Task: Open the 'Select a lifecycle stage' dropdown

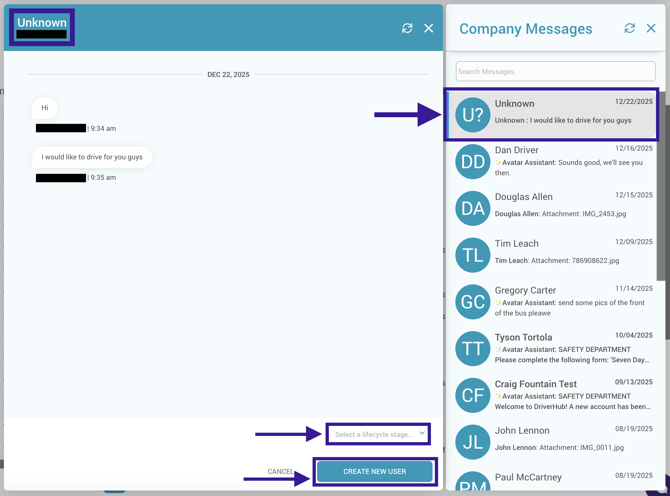Action: tap(378, 434)
